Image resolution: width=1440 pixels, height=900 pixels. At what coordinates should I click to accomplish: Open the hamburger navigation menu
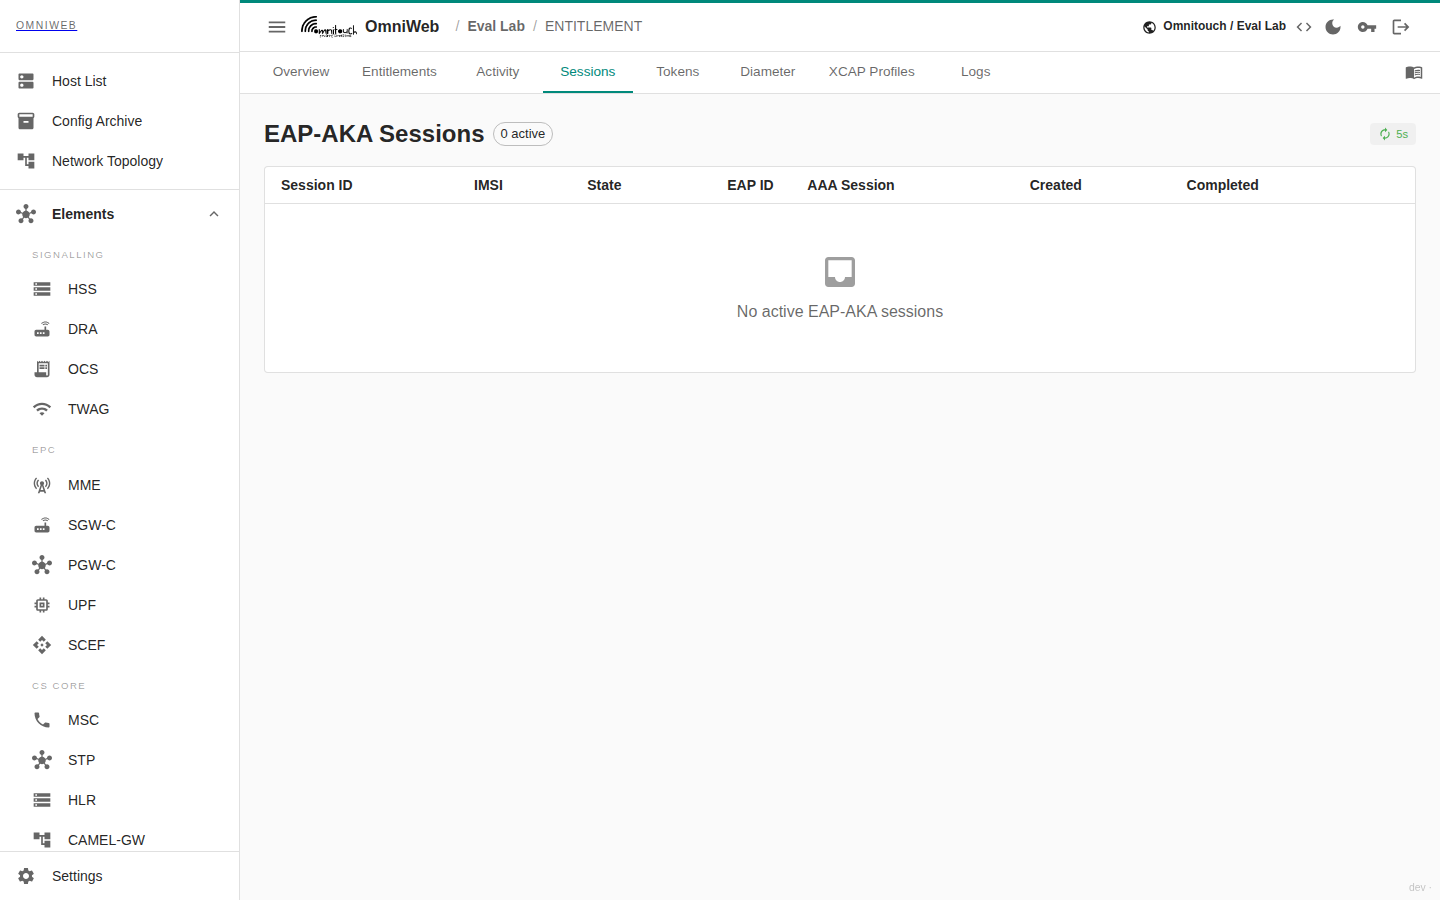pos(277,27)
